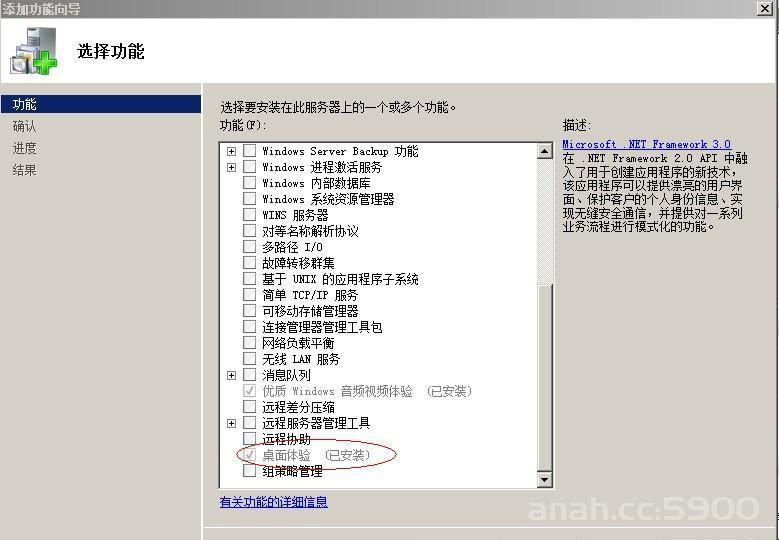Tick 组策略管理 checkbox
The image size is (779, 540).
249,470
